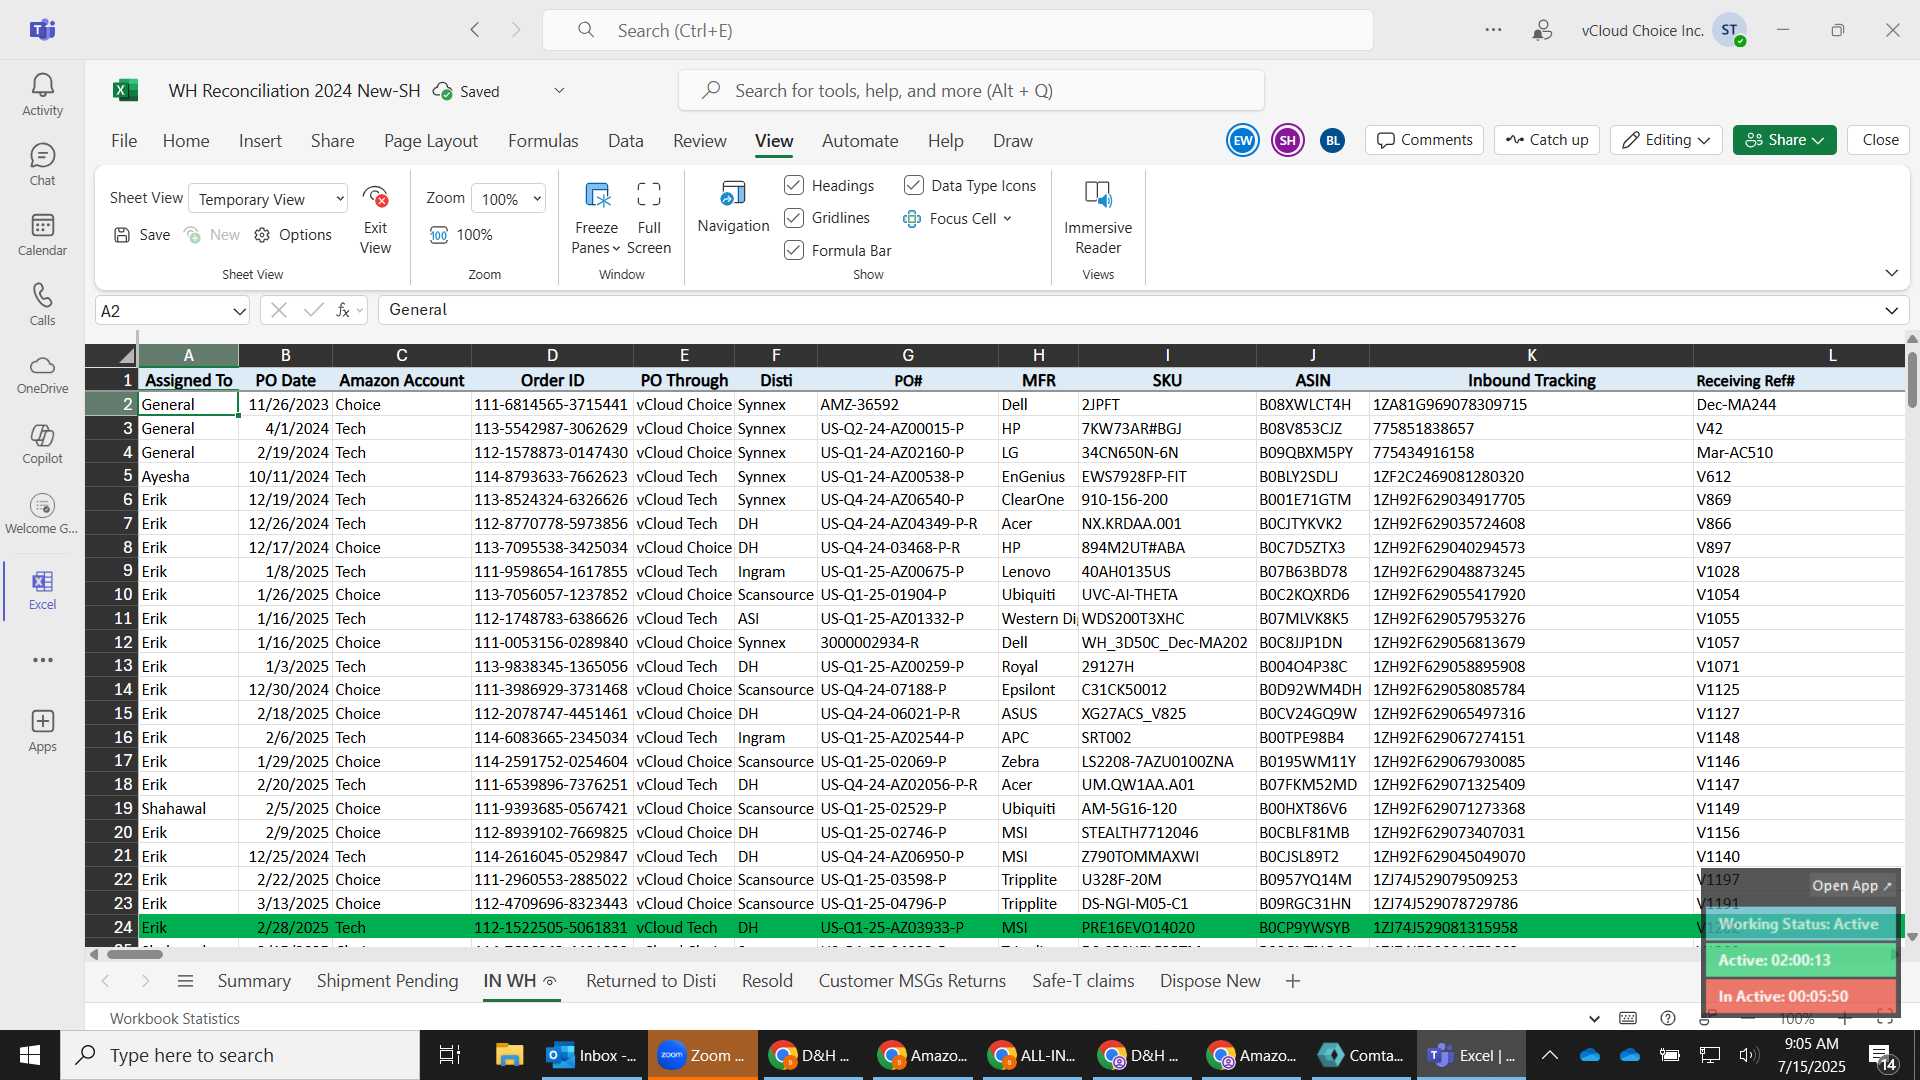Screen dimensions: 1920x1080
Task: Close the Excel file in Teams
Action: (x=1880, y=140)
